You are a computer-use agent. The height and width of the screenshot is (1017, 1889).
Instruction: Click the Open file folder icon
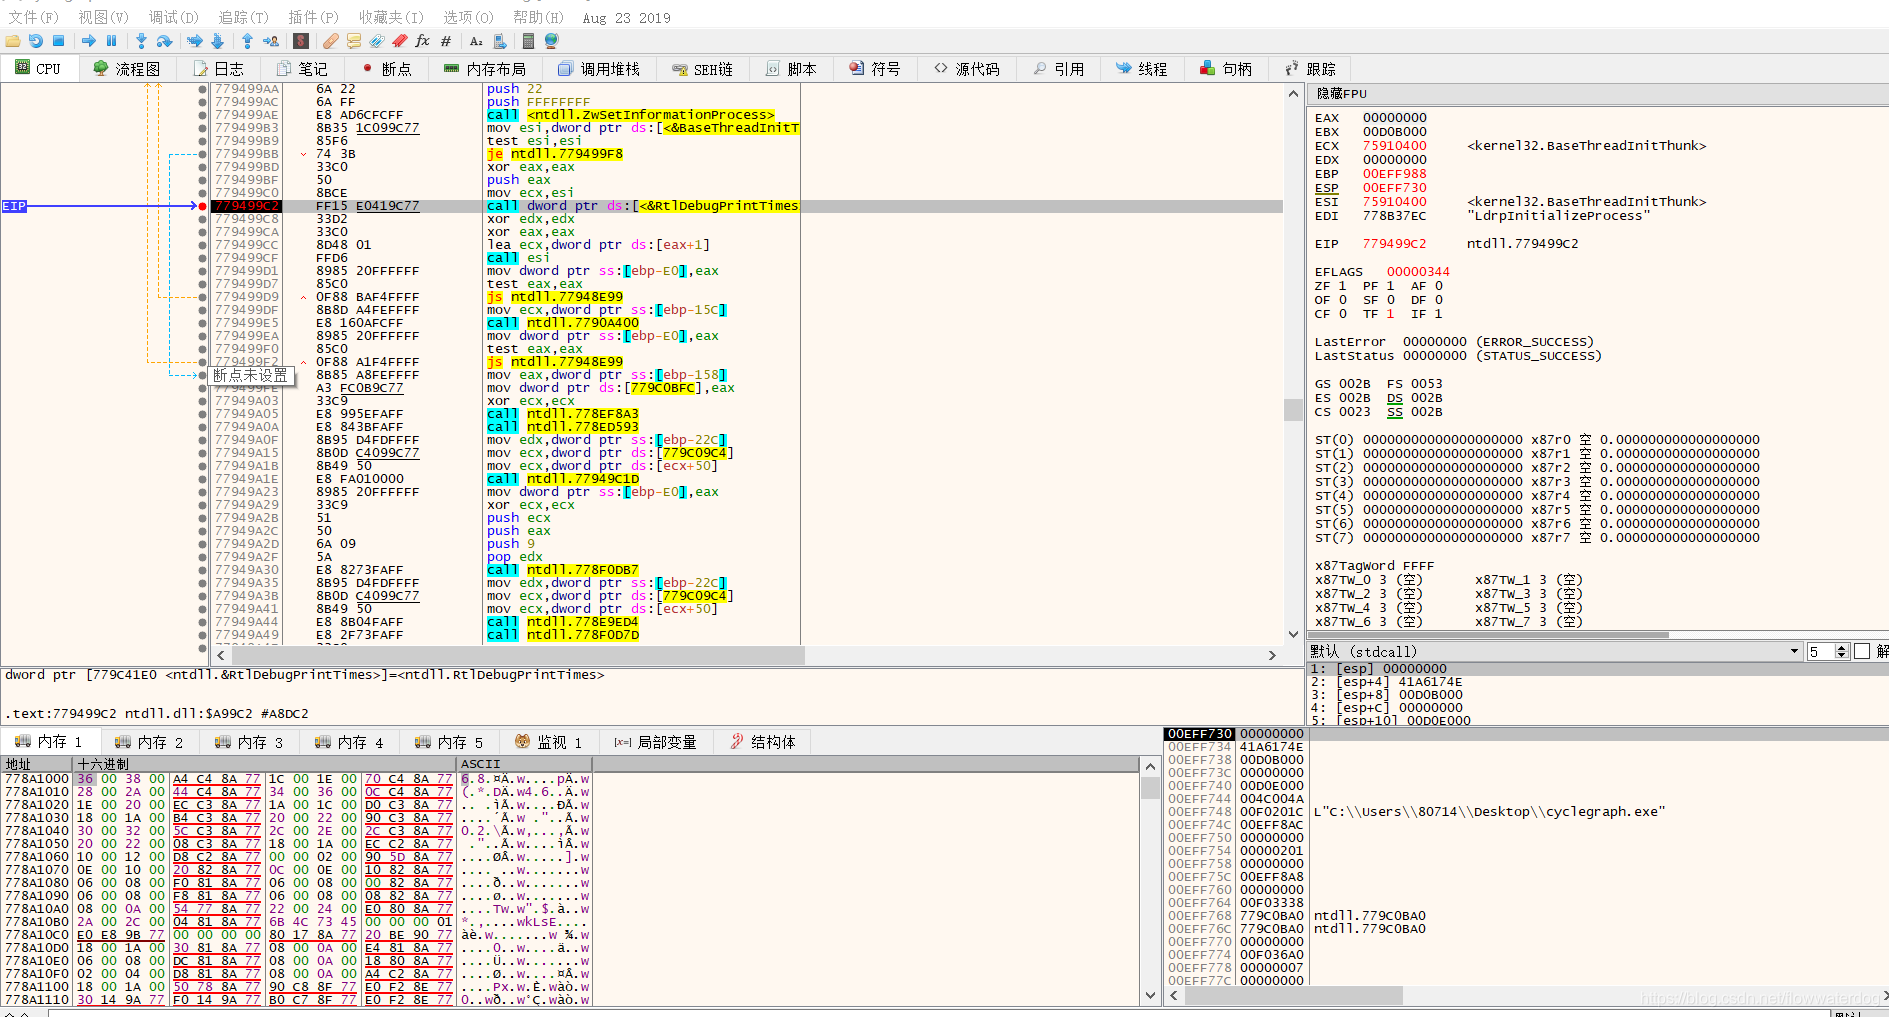(x=13, y=41)
